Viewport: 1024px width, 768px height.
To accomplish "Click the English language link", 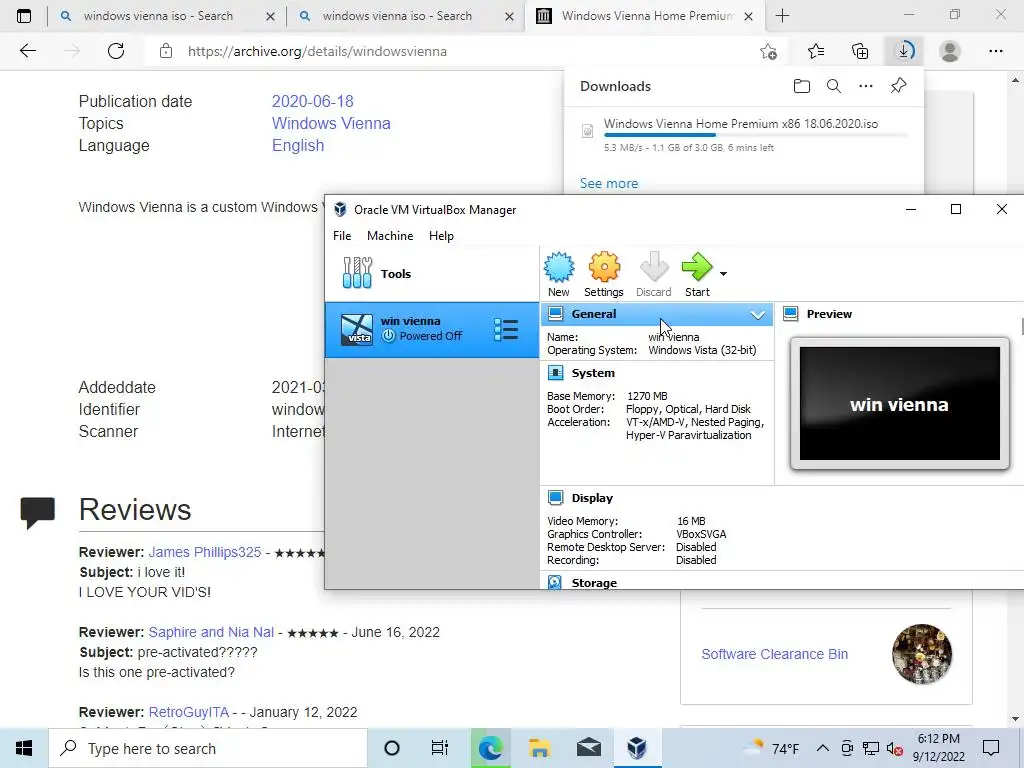I will 298,146.
